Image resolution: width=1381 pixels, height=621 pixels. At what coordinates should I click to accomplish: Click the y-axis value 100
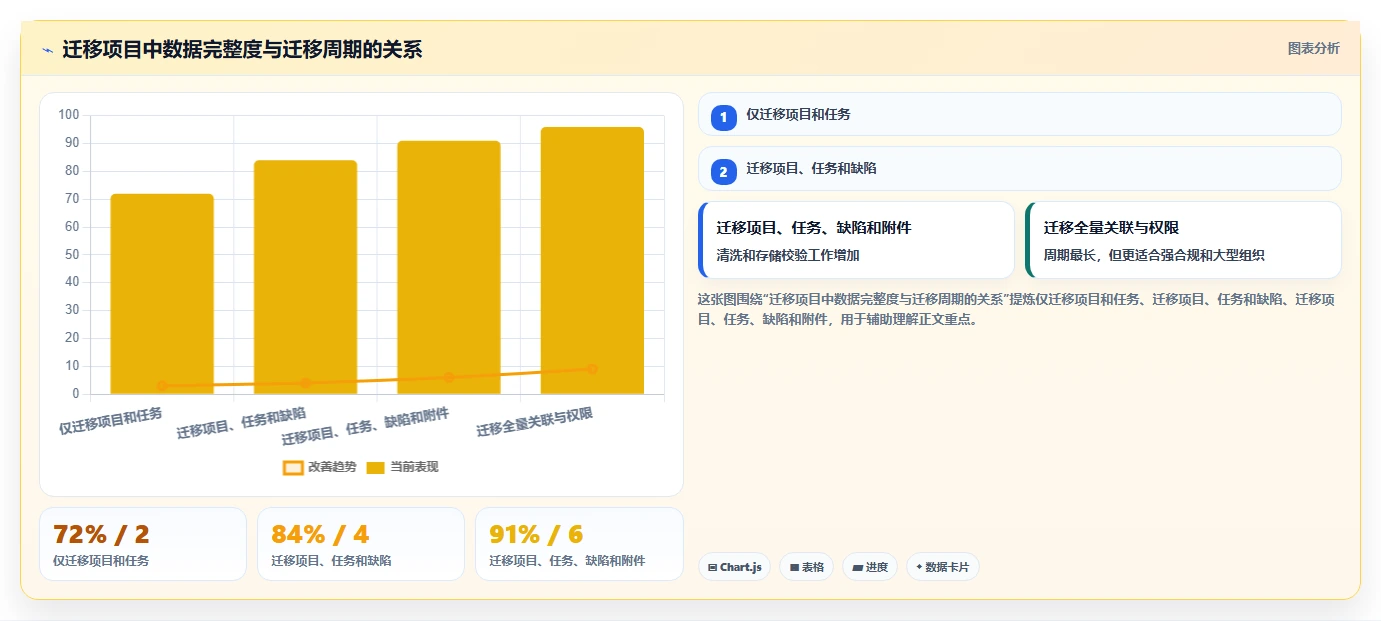coord(69,115)
